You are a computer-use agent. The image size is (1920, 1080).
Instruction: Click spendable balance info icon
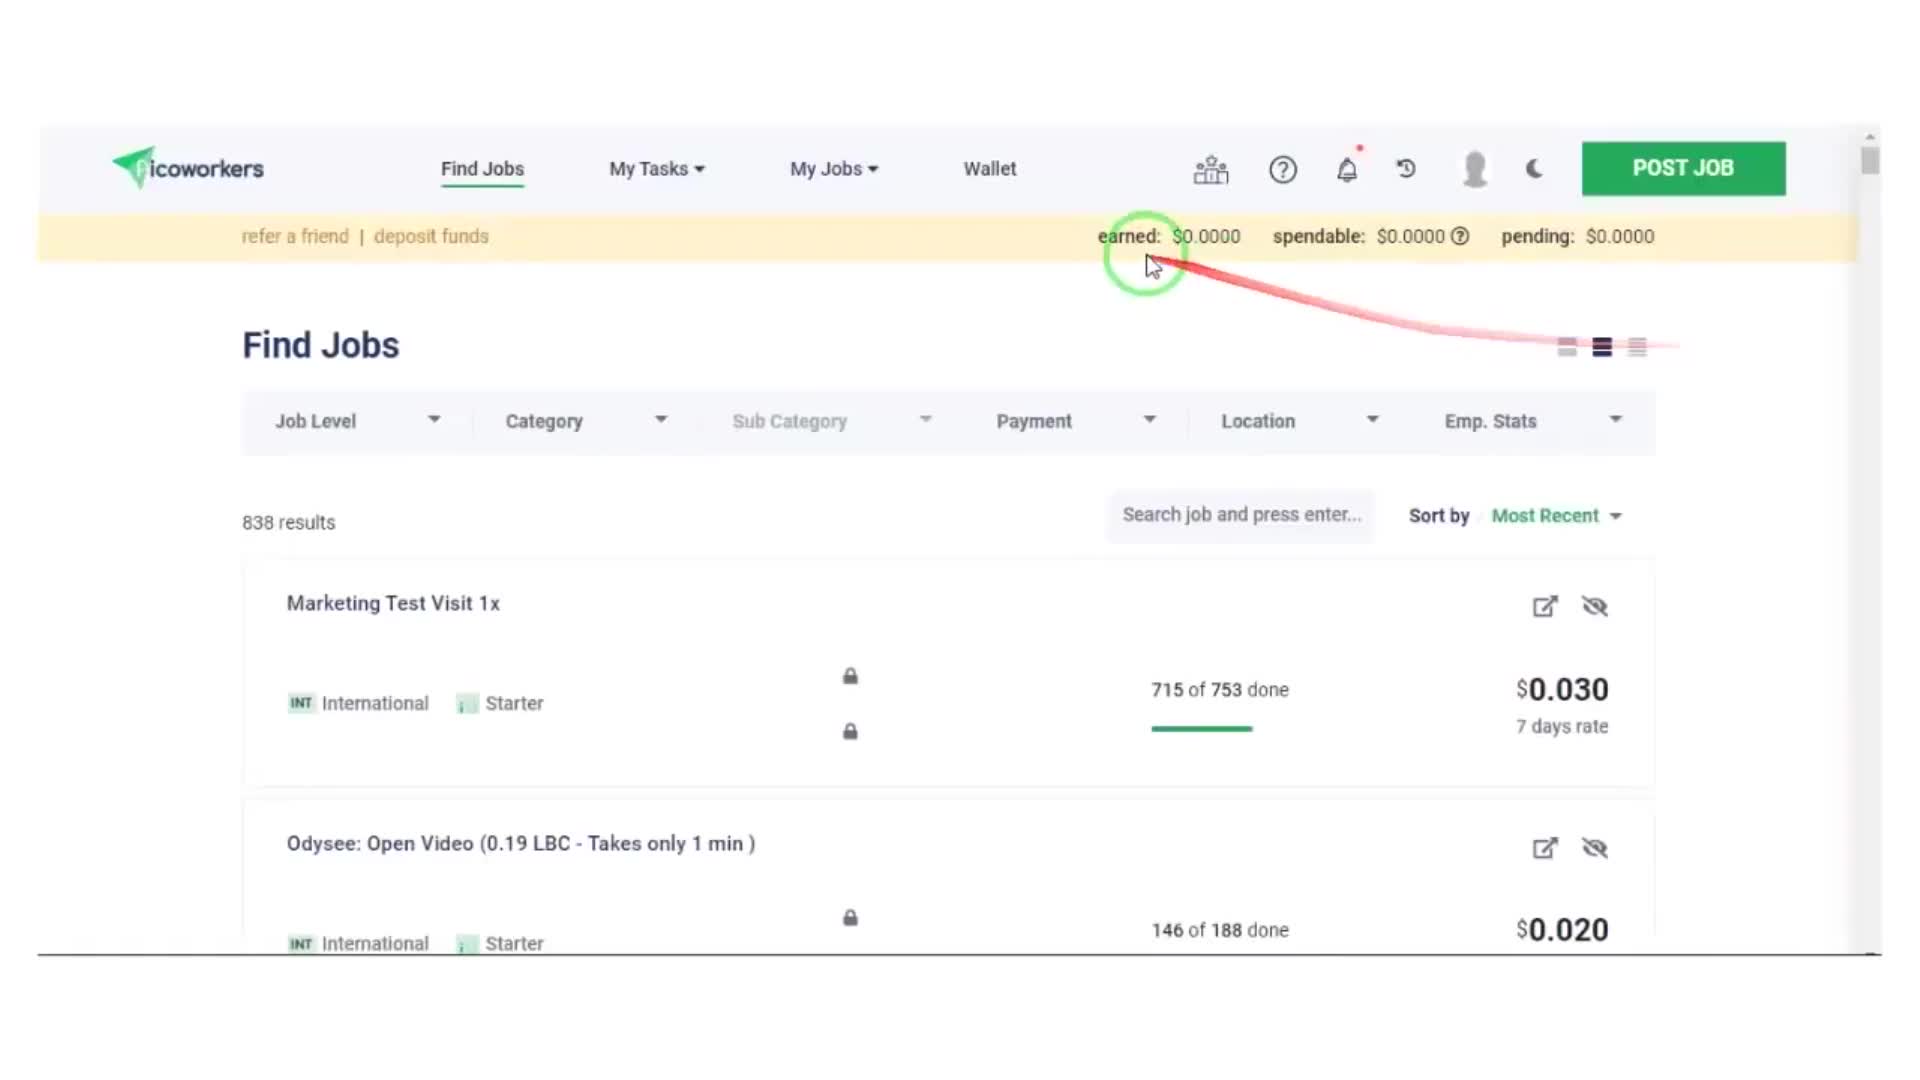click(1460, 237)
